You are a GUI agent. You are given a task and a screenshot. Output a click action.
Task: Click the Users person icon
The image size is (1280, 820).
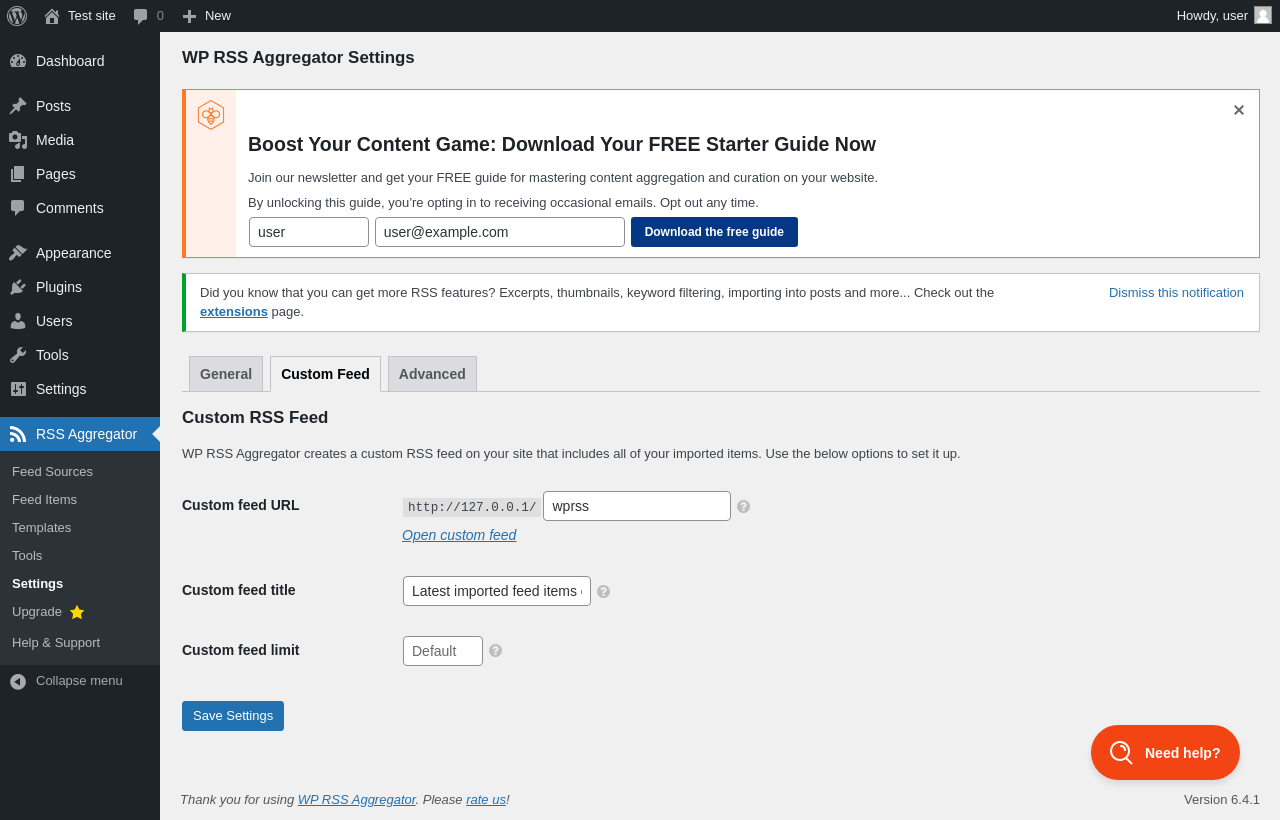coord(18,321)
